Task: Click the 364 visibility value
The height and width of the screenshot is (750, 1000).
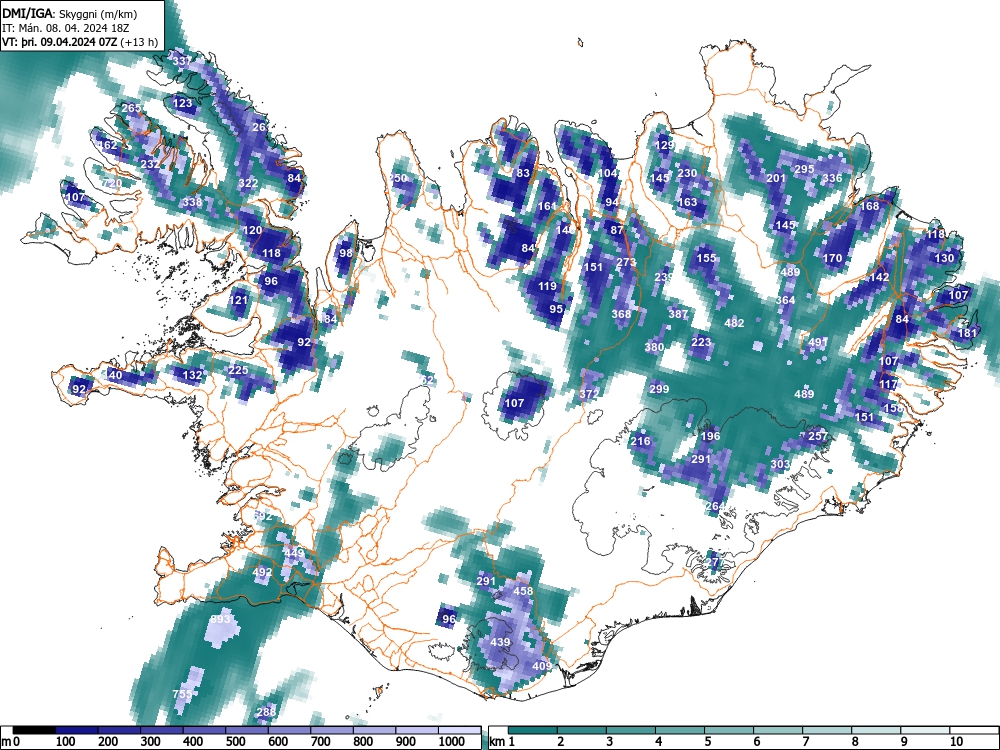Action: point(786,300)
